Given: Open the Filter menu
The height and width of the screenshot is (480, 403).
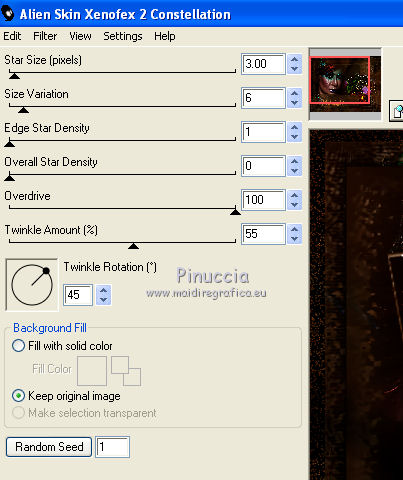Looking at the screenshot, I should (x=45, y=36).
